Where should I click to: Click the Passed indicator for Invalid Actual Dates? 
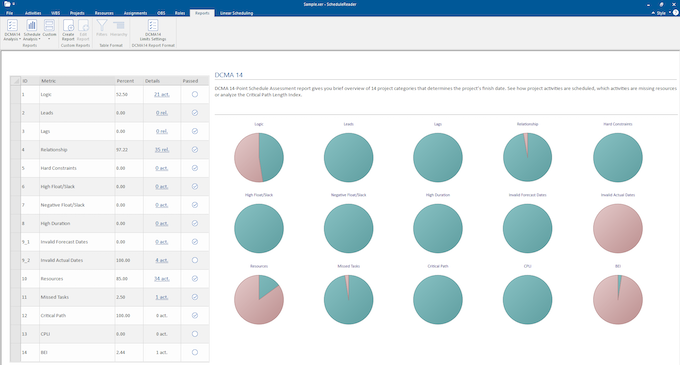pos(195,260)
